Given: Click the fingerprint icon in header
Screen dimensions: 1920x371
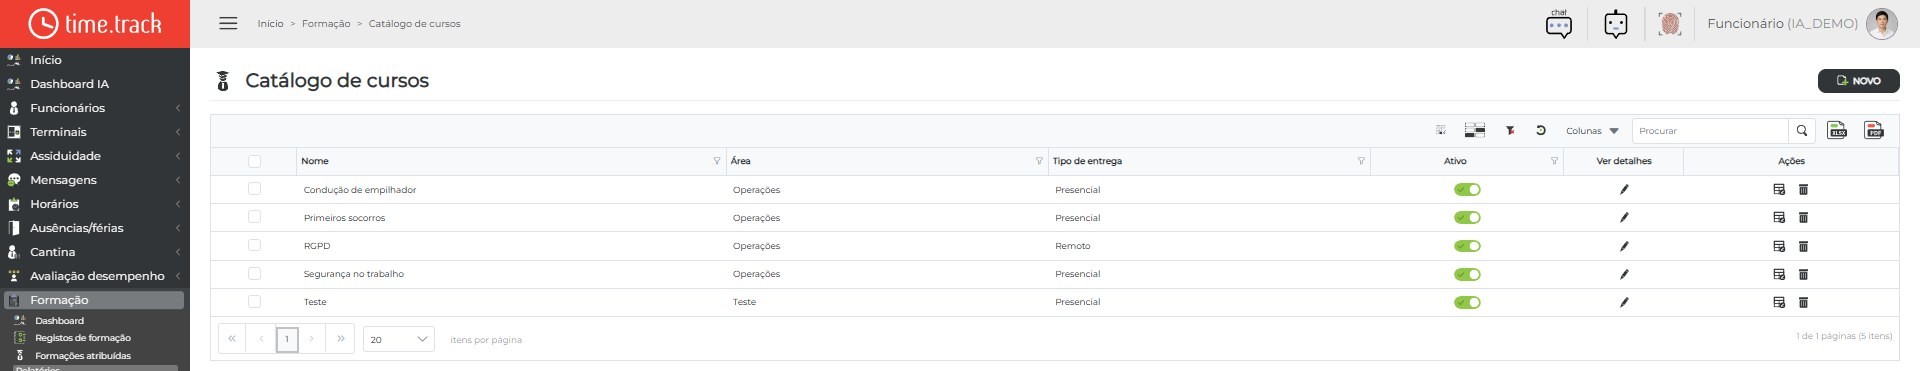Looking at the screenshot, I should (1669, 24).
